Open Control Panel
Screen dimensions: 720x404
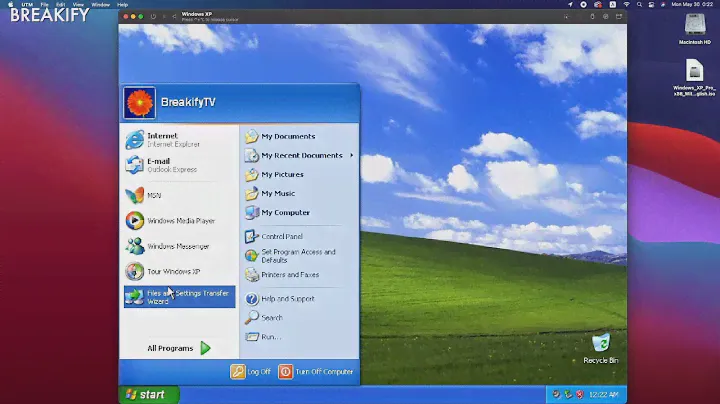click(x=281, y=236)
